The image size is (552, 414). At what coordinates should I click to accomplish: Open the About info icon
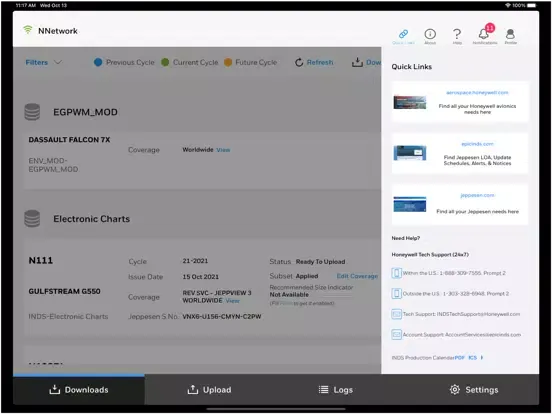pyautogui.click(x=430, y=34)
